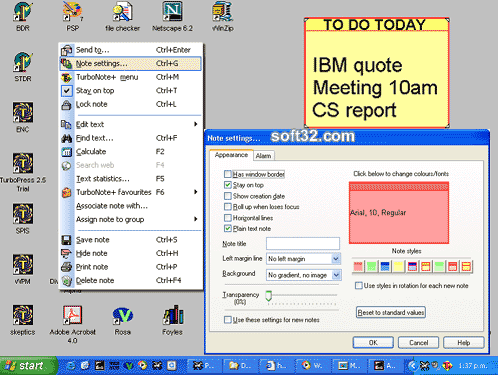Select Calculate in the menu

click(131, 152)
